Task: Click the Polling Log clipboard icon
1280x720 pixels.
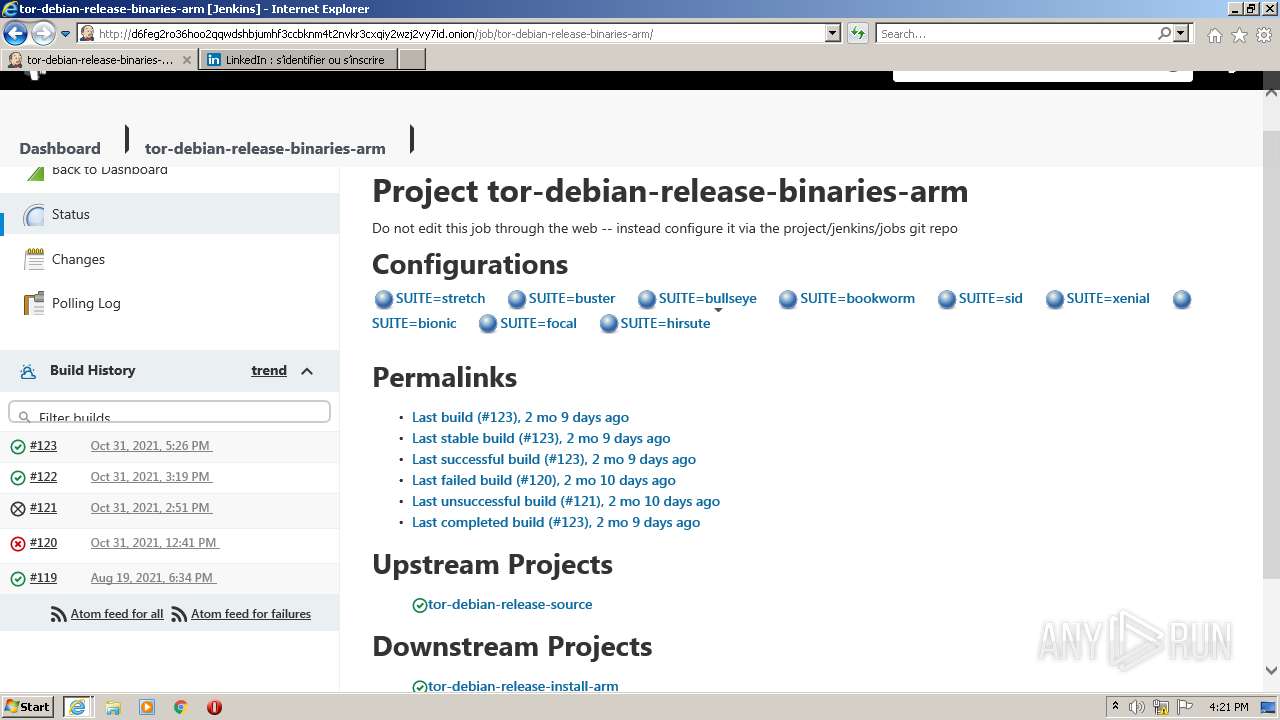Action: (x=34, y=303)
